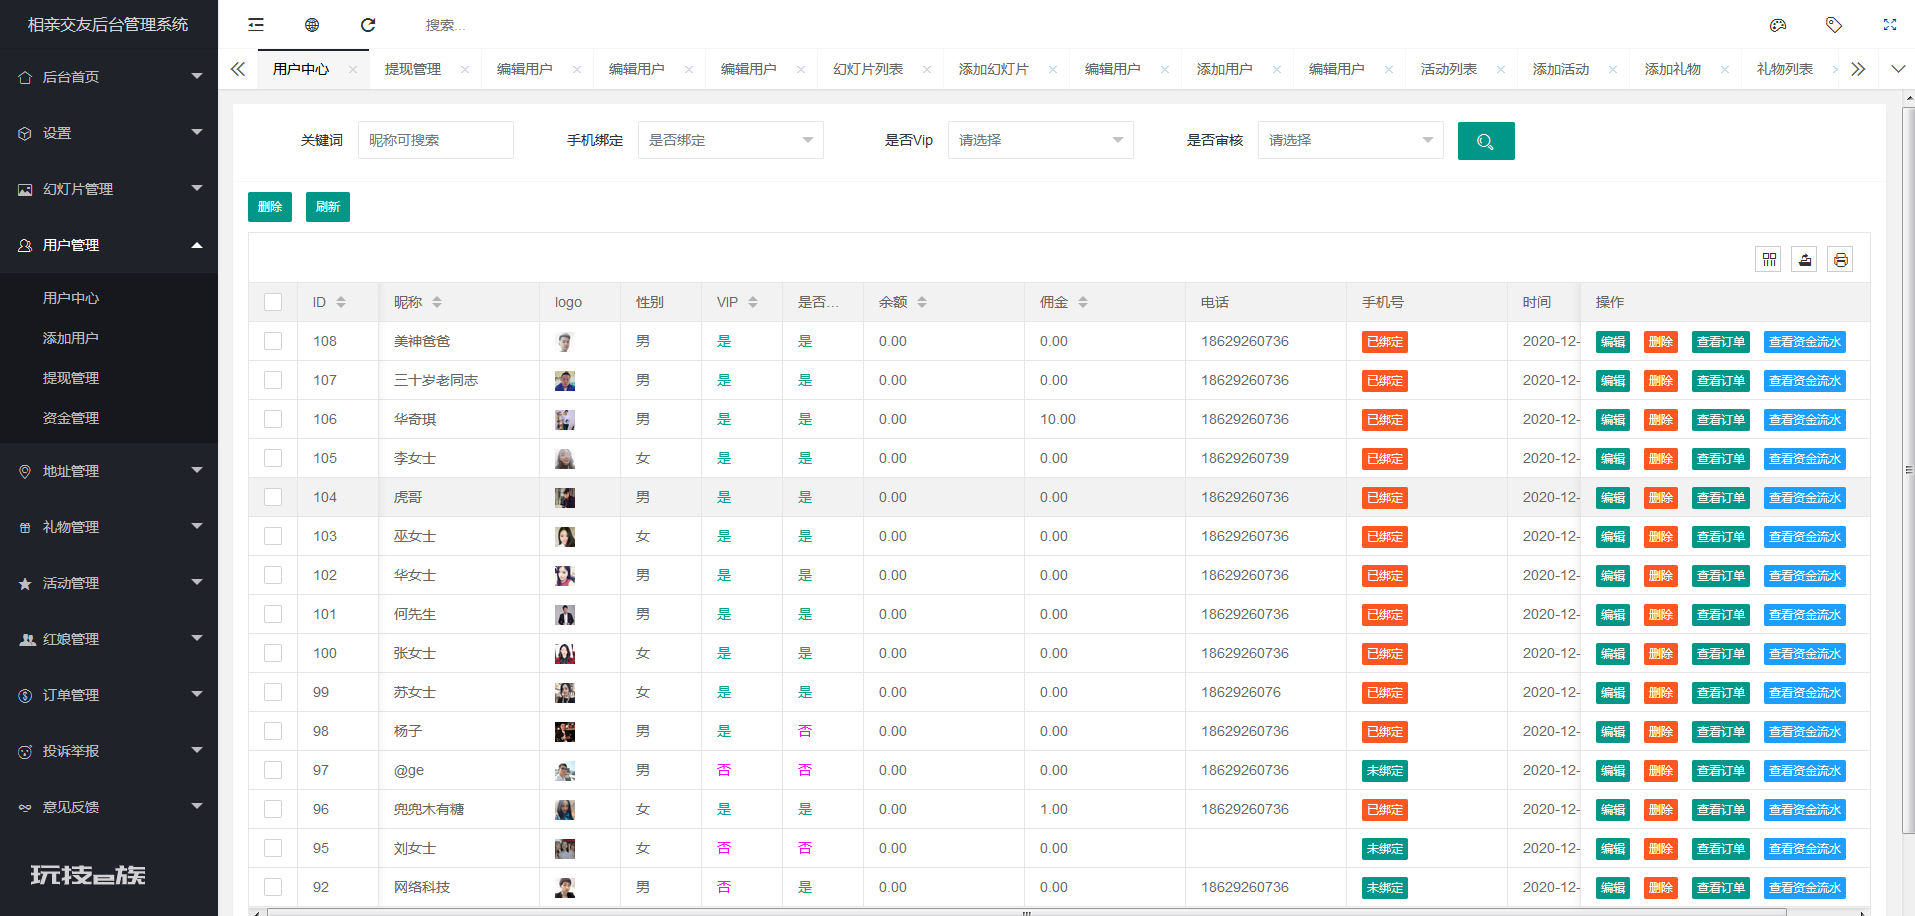Switch to the 礼物列表 tab
Image resolution: width=1915 pixels, height=916 pixels.
(x=1785, y=69)
